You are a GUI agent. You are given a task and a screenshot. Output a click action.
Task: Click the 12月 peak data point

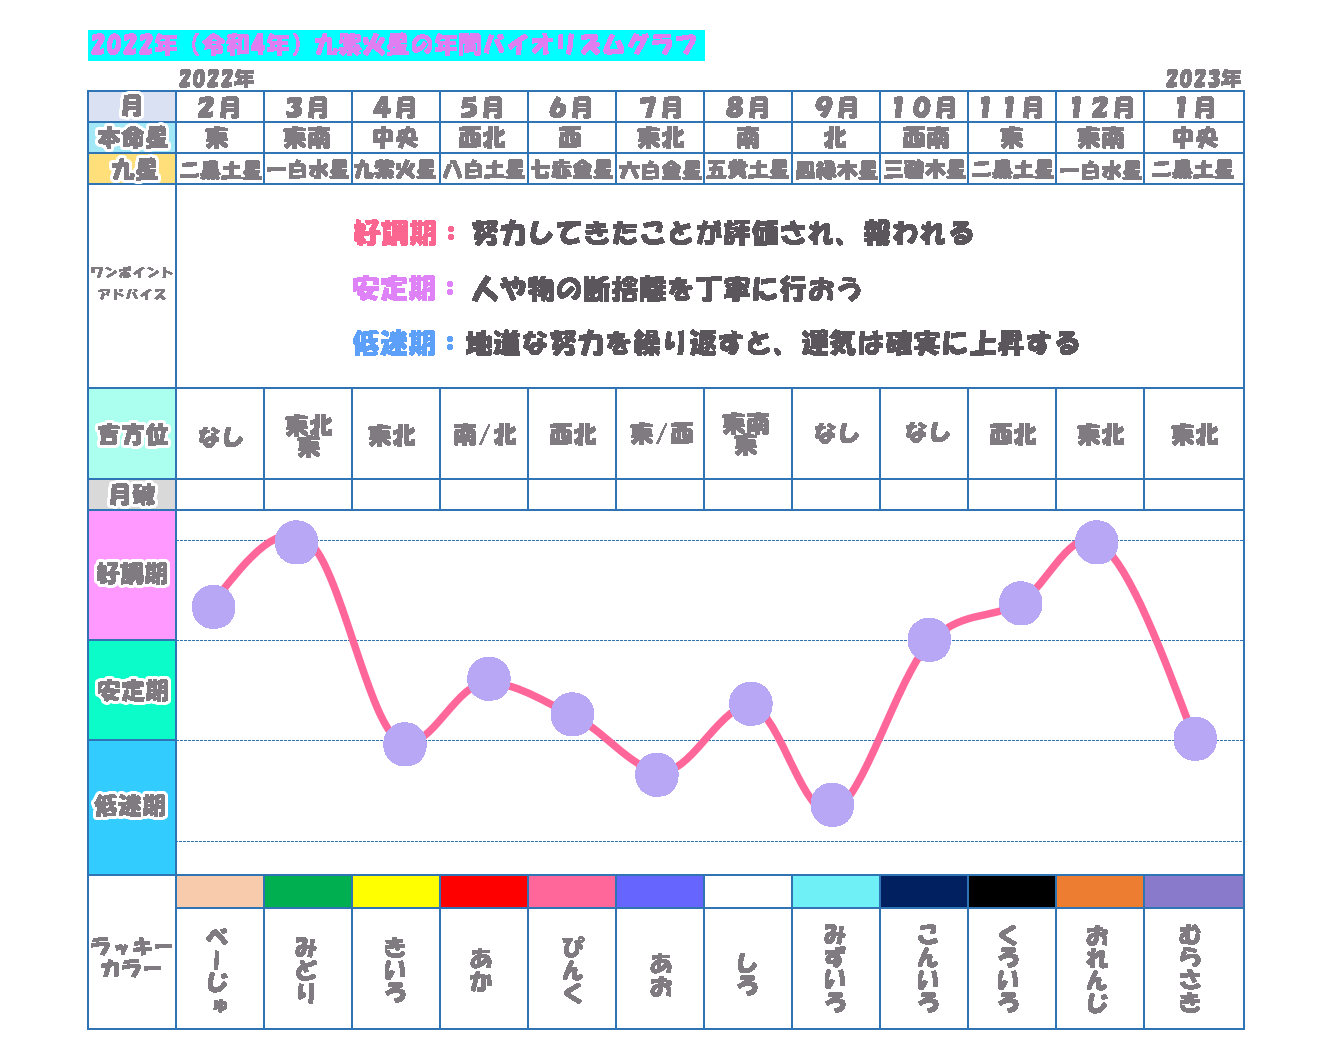(x=1096, y=542)
